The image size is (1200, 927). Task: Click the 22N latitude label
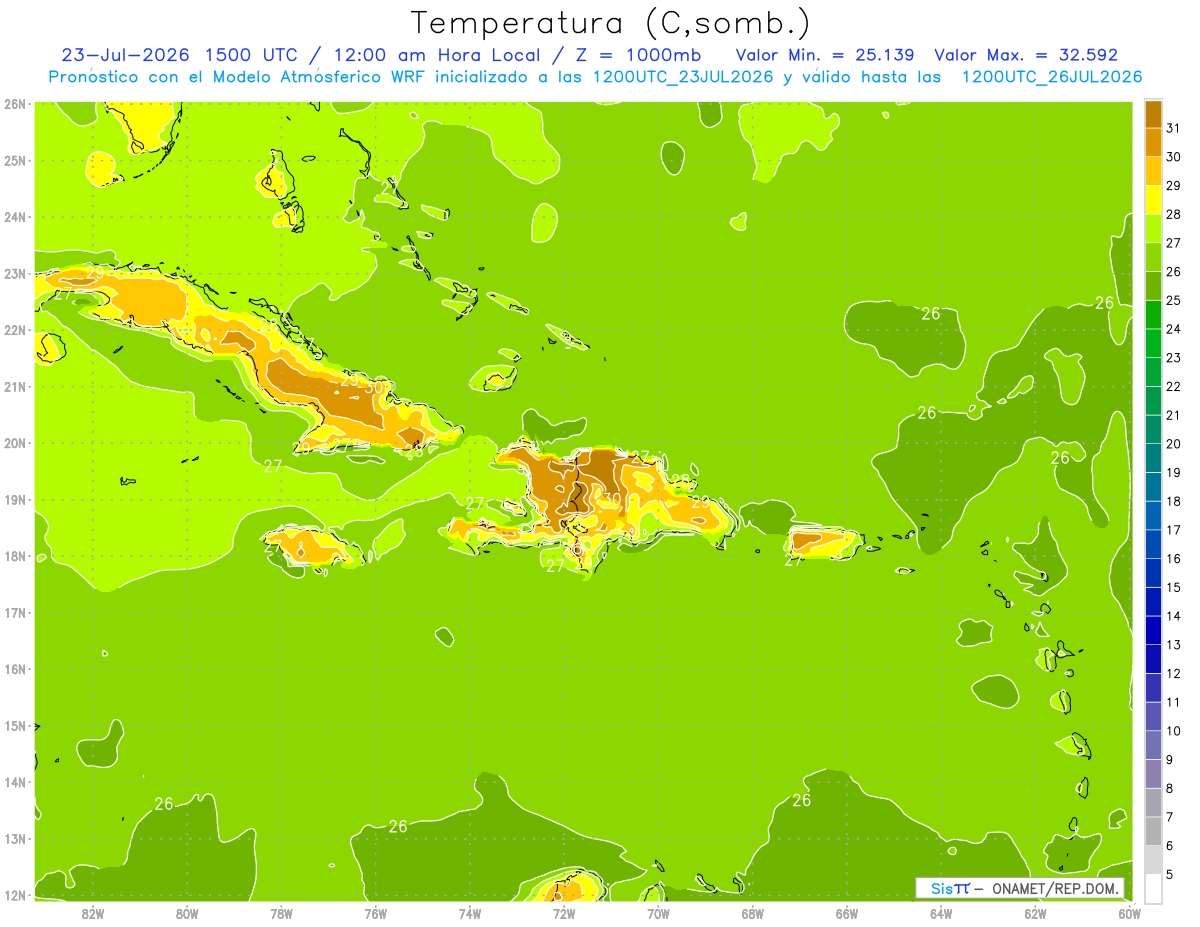coord(14,330)
